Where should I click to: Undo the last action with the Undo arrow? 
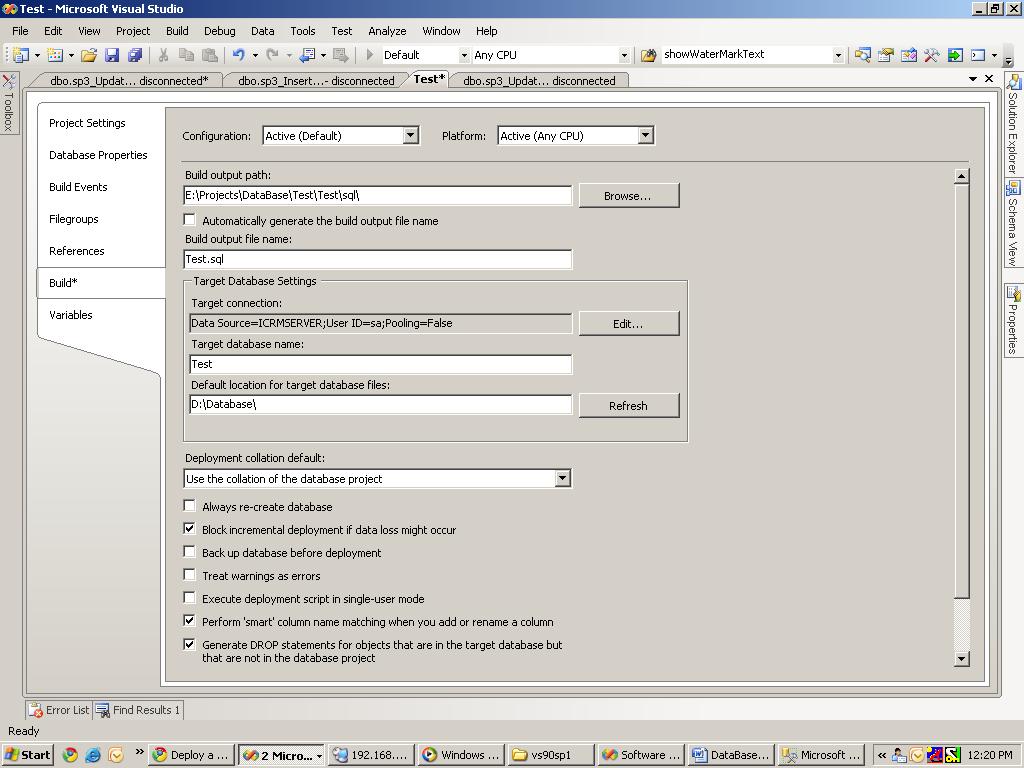[x=238, y=56]
